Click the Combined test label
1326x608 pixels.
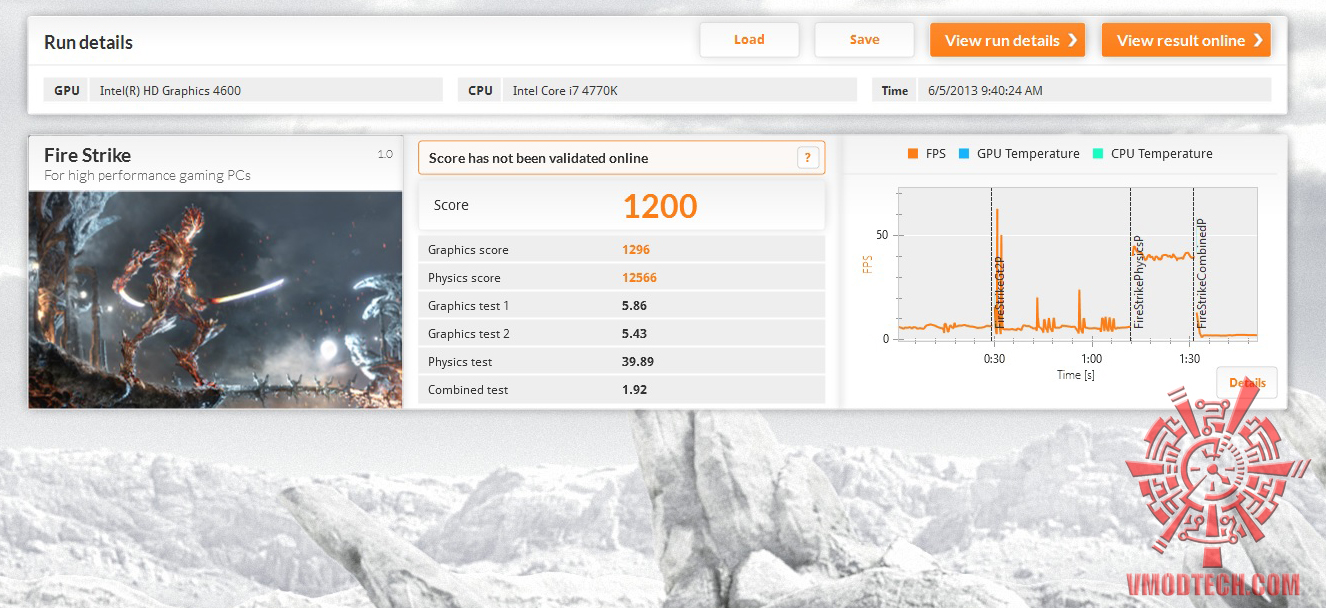click(x=468, y=390)
